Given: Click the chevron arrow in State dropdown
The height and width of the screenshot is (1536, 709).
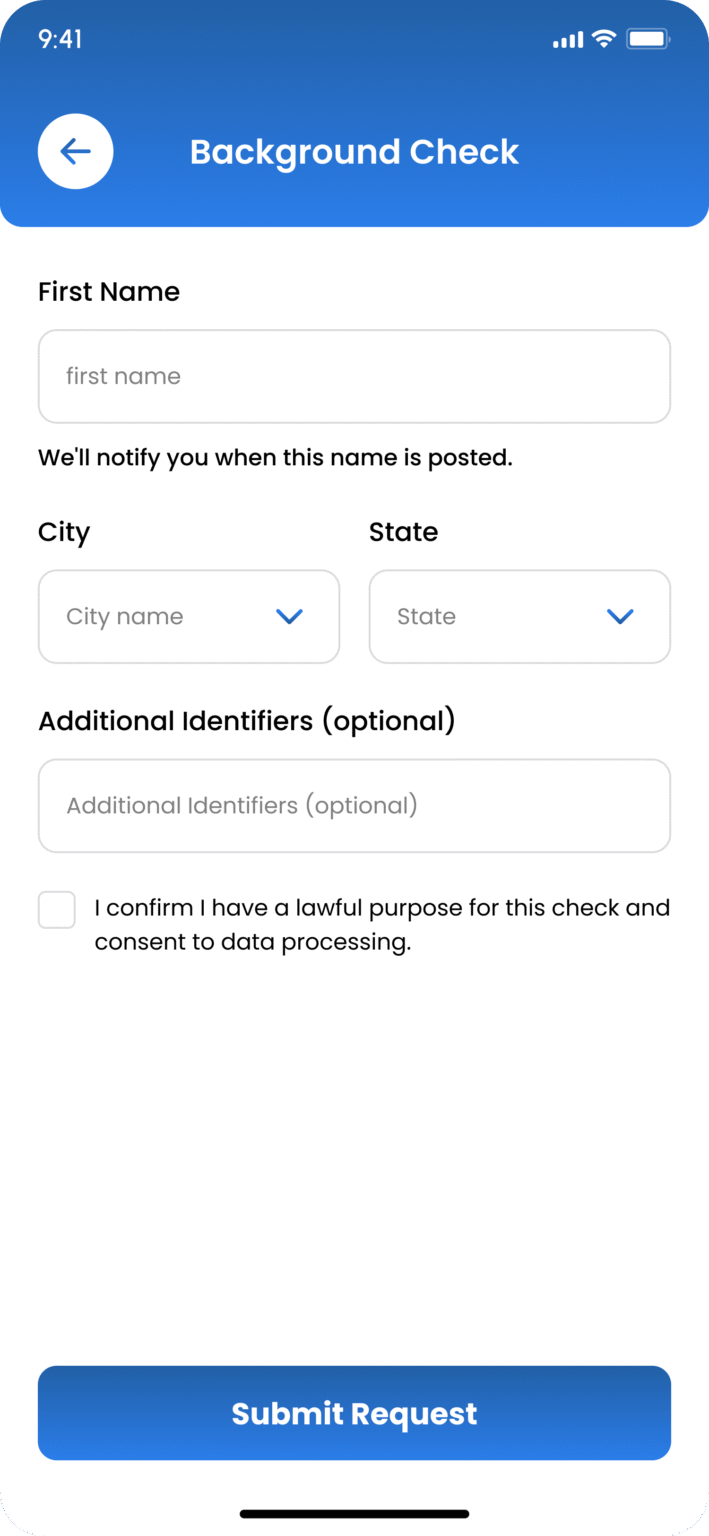Looking at the screenshot, I should pos(620,616).
